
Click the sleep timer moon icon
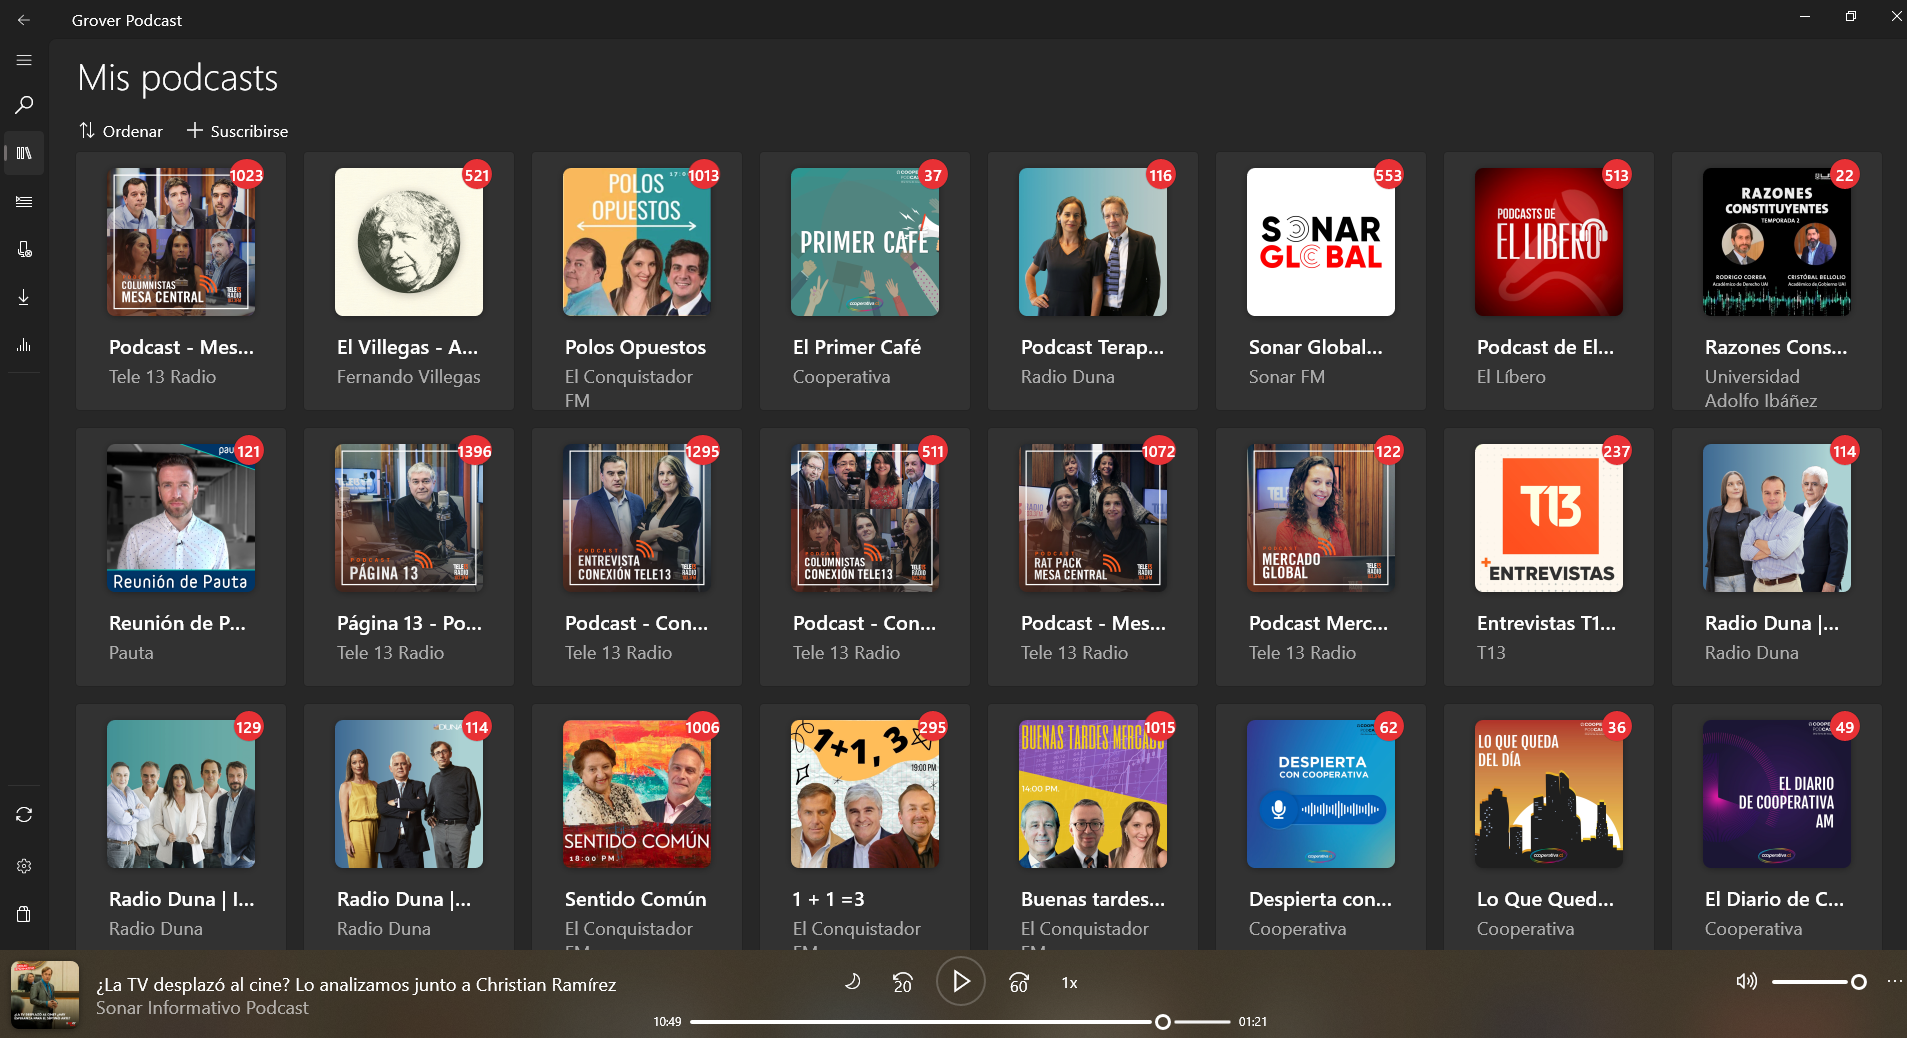(x=853, y=982)
